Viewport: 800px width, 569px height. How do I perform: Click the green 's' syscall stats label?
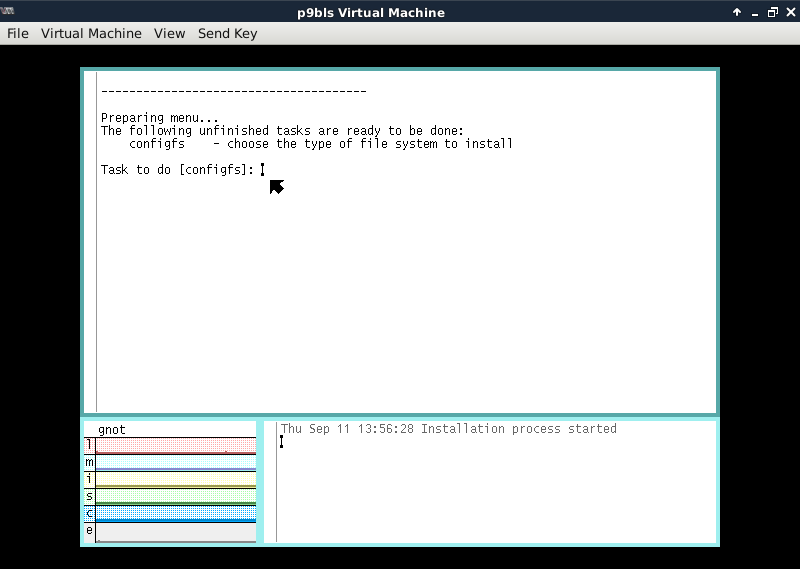(x=89, y=496)
